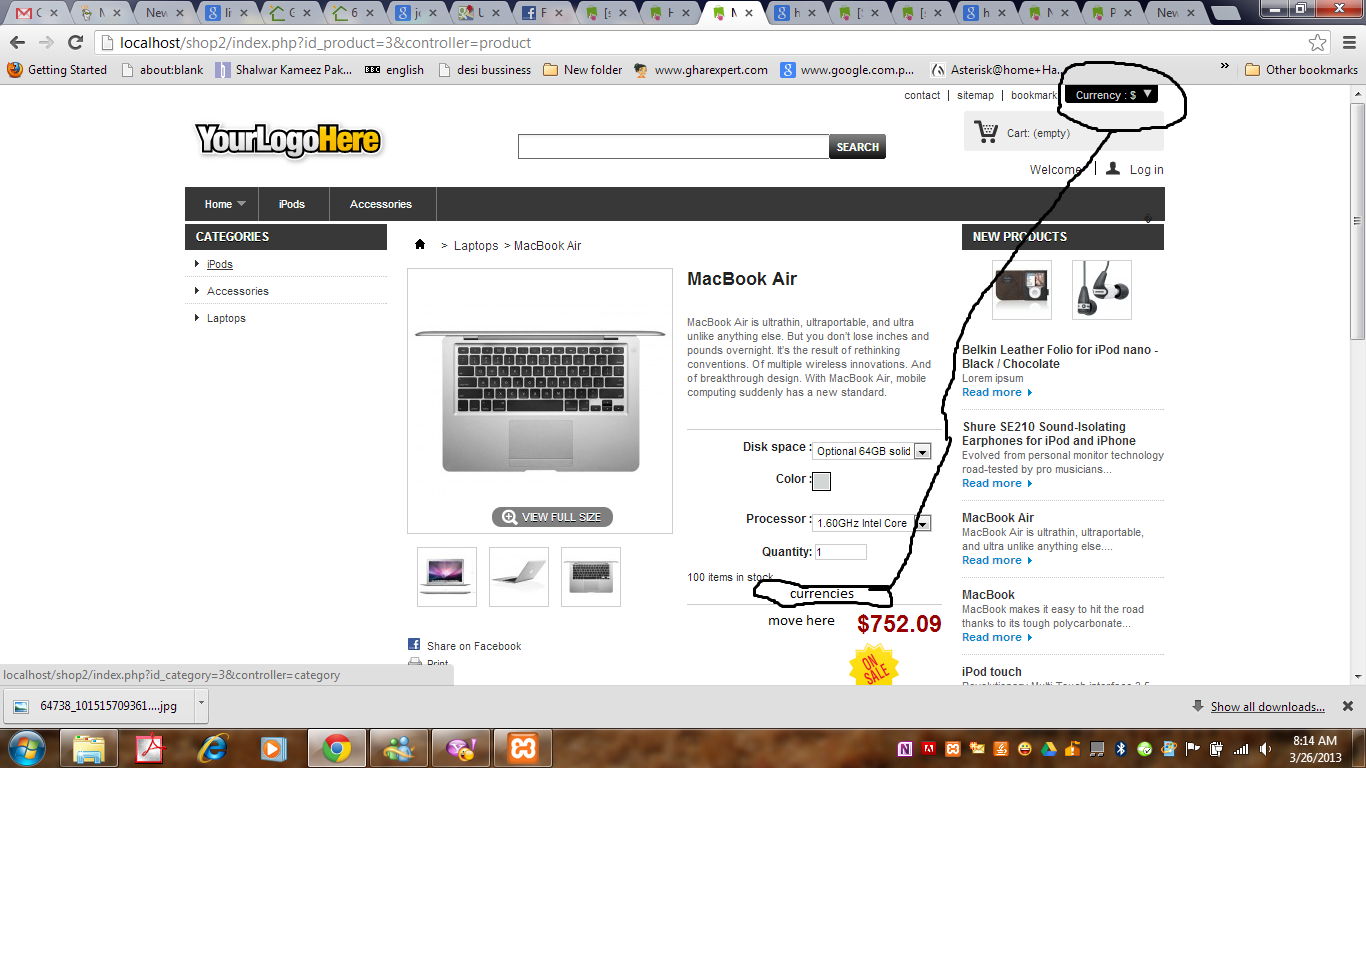Click the volume speaker tray icon
Viewport: 1366px width, 954px height.
pos(1265,749)
